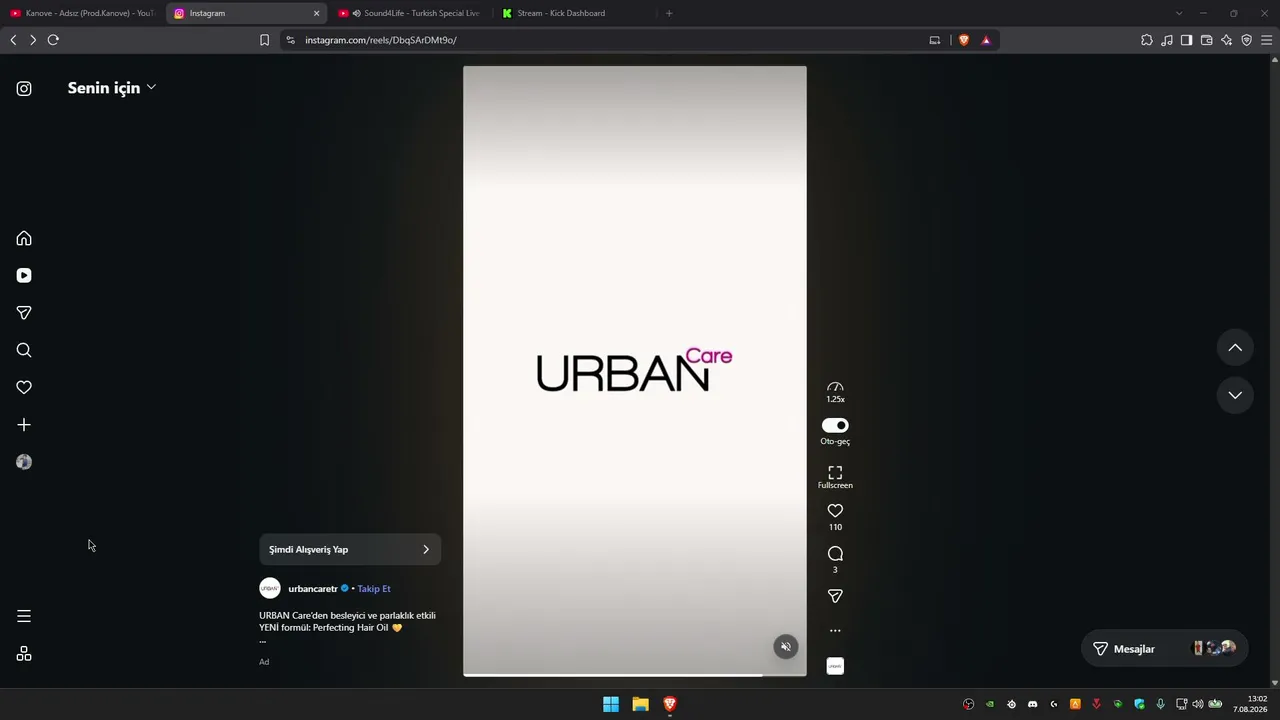Viewport: 1280px width, 720px height.
Task: Click the install/cast screen icon in address bar
Action: coord(935,40)
